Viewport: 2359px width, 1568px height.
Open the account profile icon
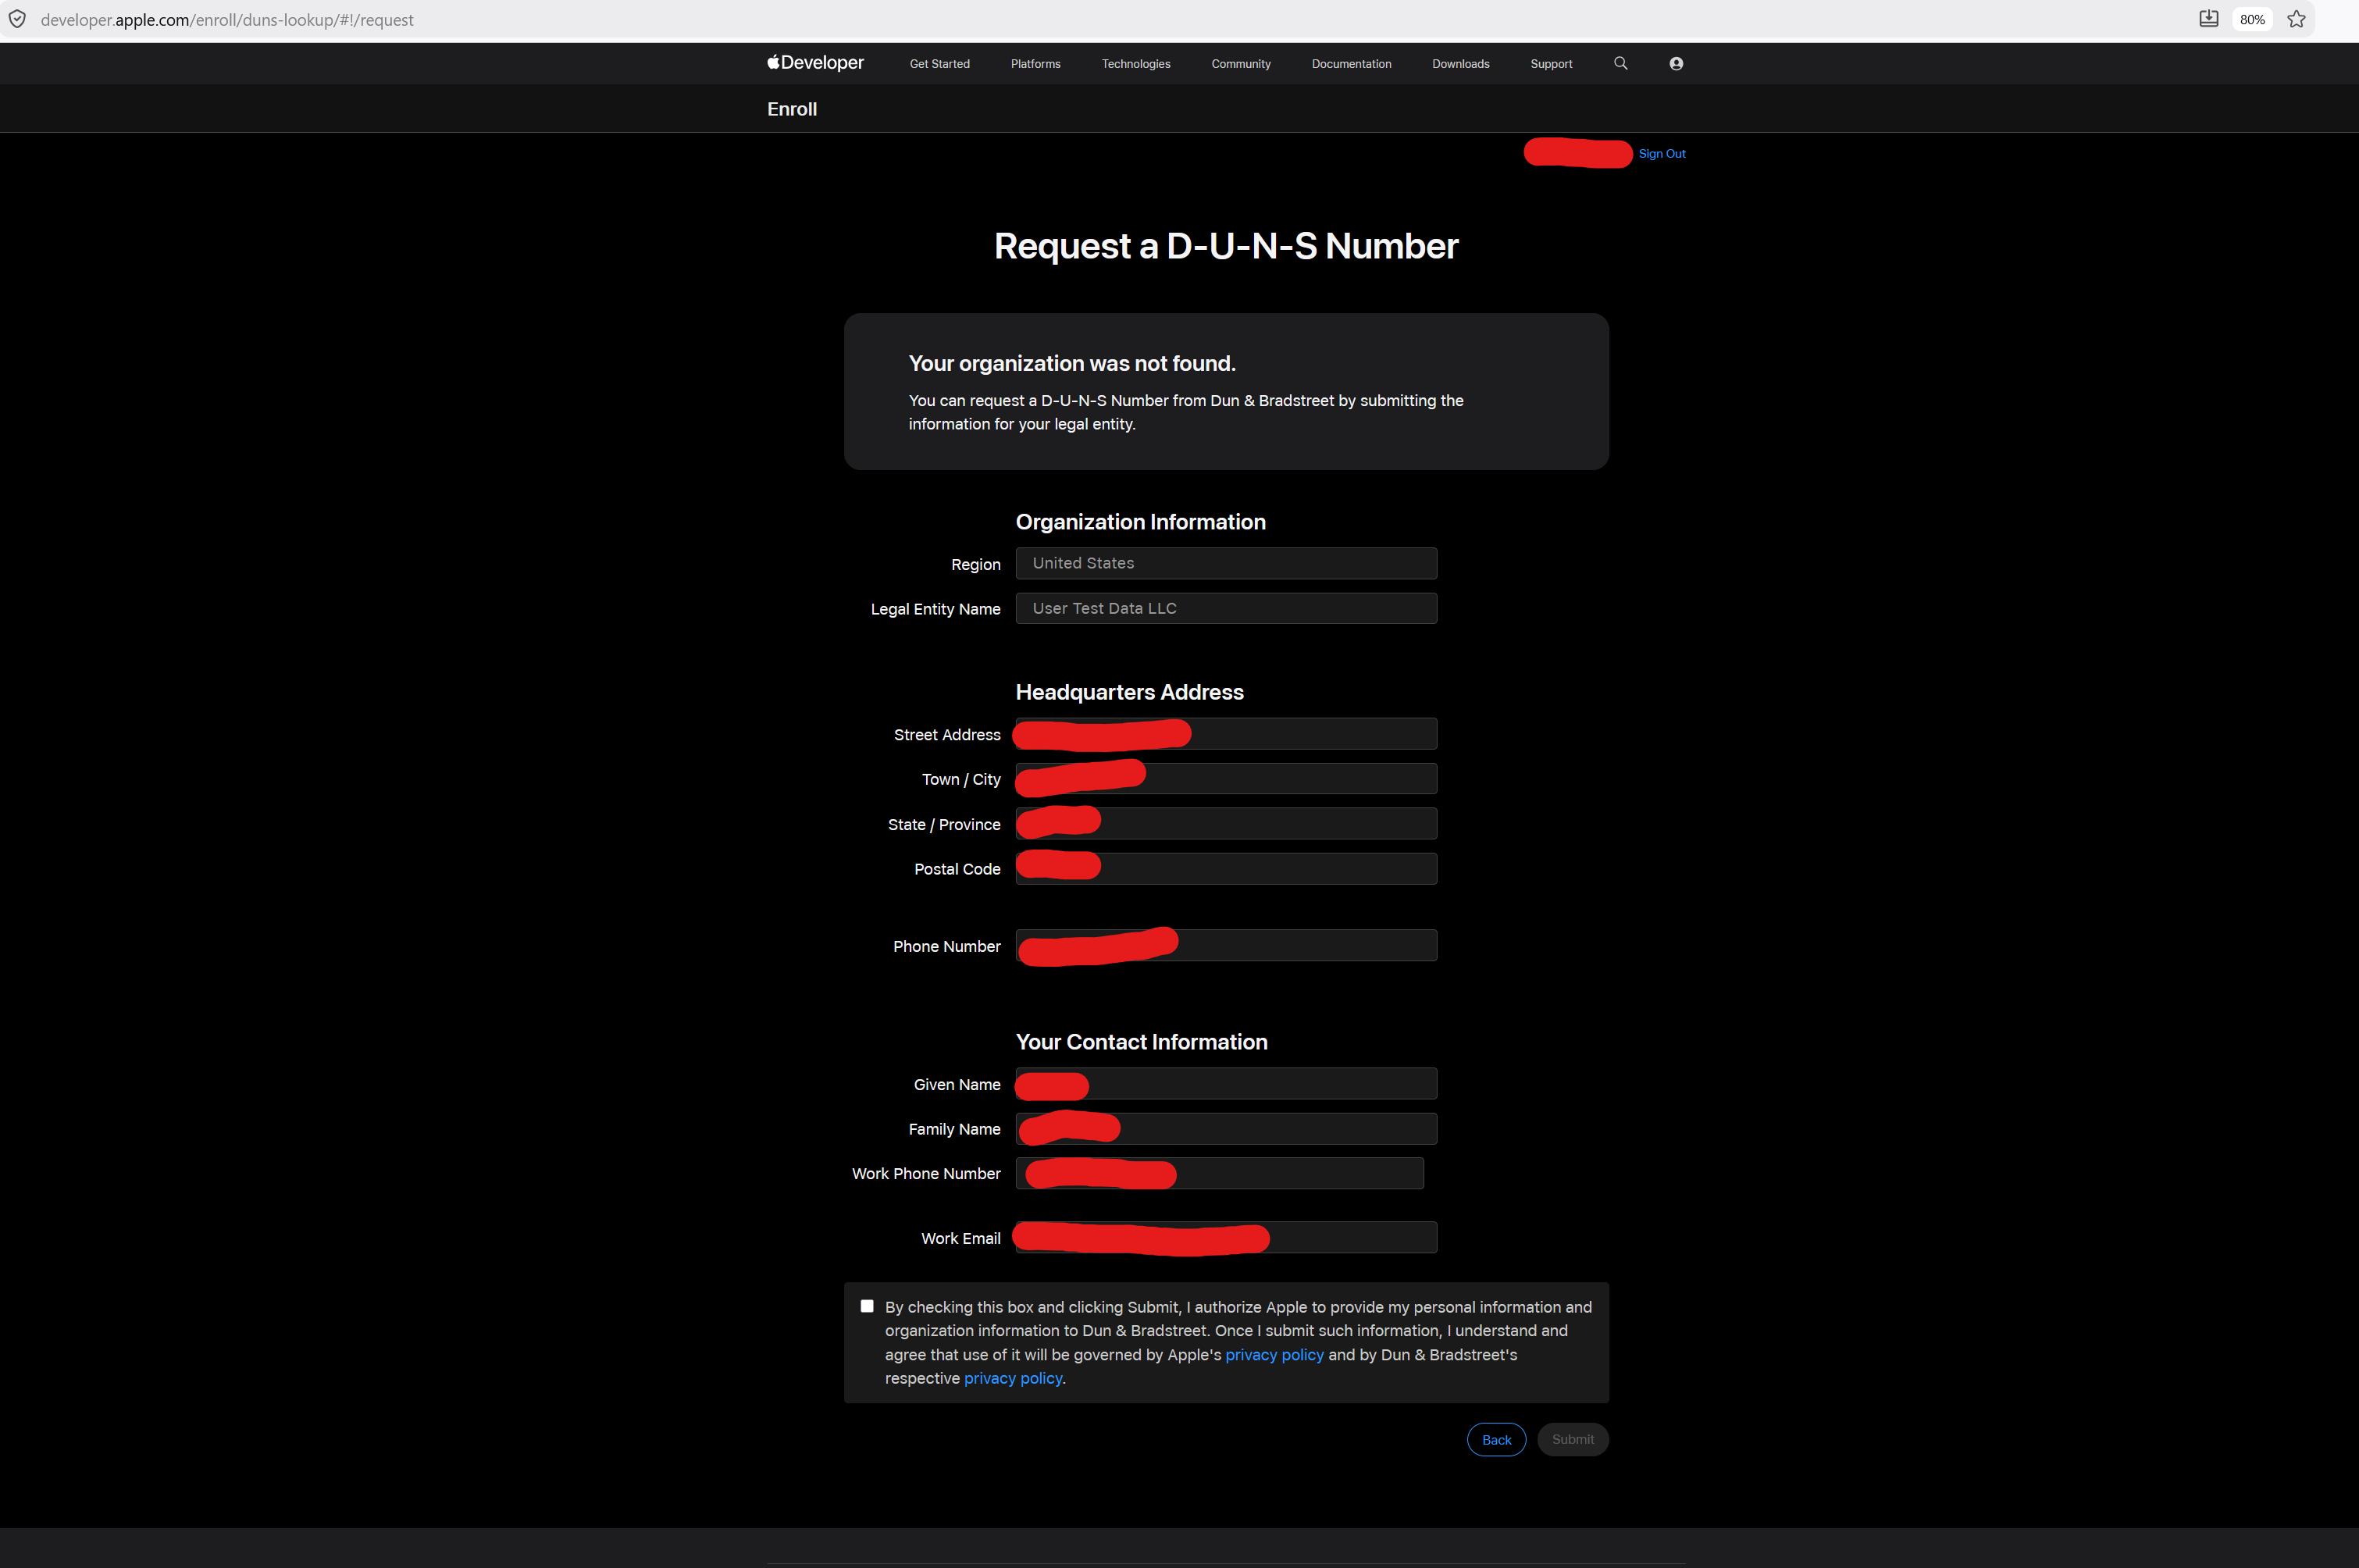click(x=1676, y=63)
